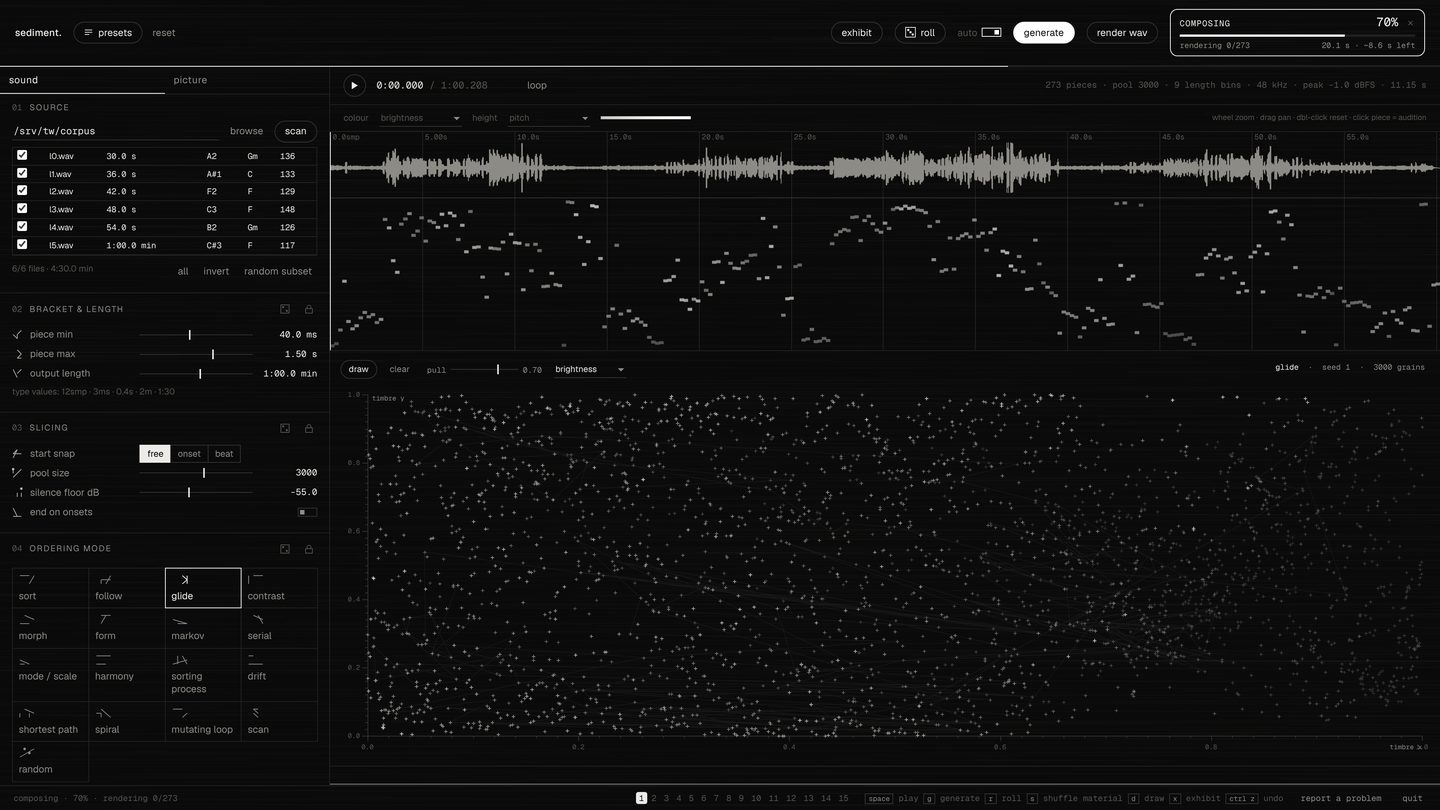The height and width of the screenshot is (810, 1440).
Task: Start playback with the play button
Action: 354,85
